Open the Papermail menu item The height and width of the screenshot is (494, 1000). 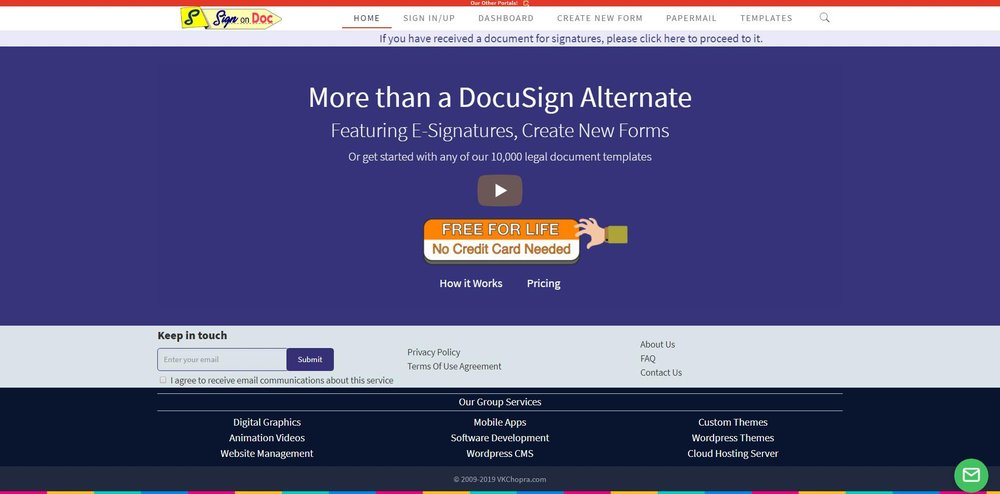pos(691,18)
